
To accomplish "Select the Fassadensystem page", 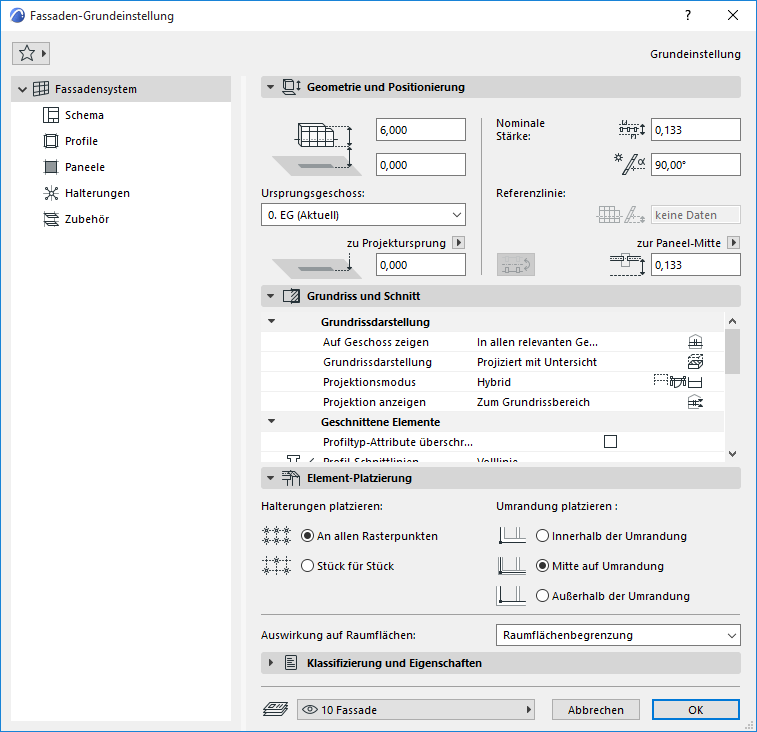I will 121,89.
